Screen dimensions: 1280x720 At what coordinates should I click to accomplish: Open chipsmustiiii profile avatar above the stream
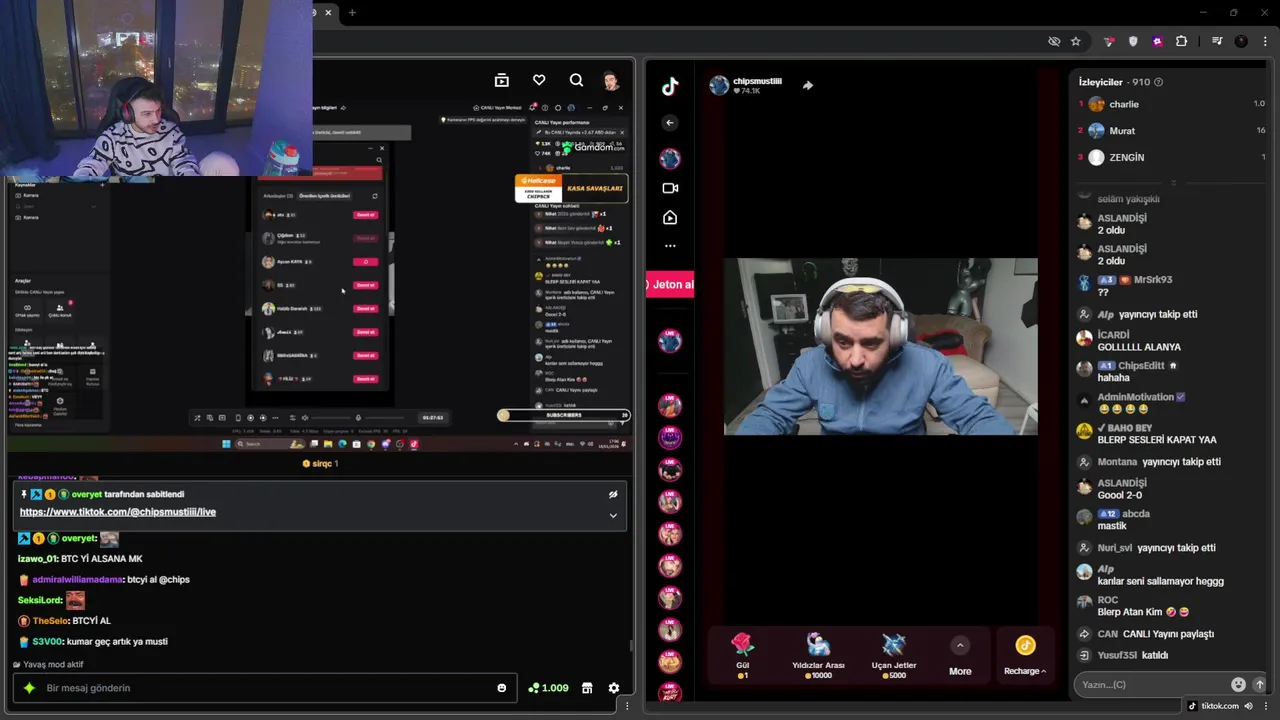point(719,85)
